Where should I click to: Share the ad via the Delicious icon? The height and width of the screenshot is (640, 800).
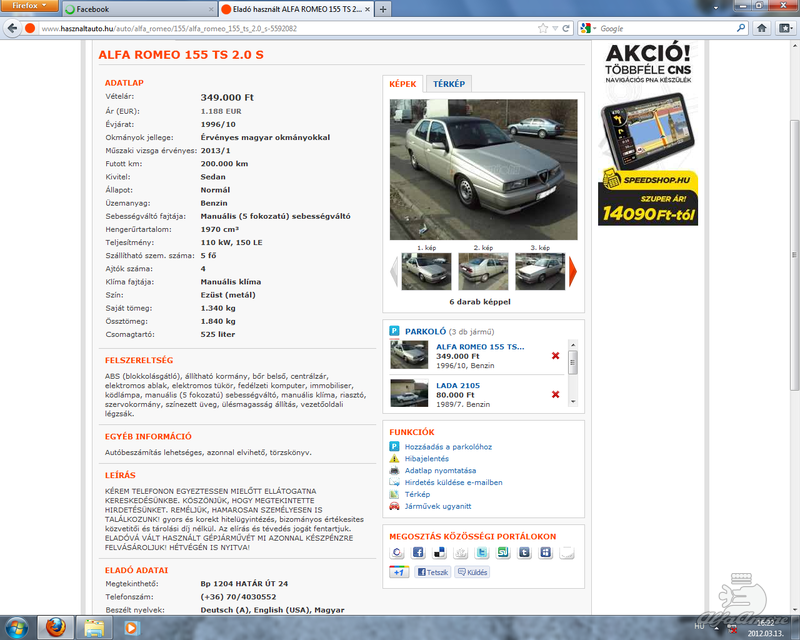pos(439,552)
